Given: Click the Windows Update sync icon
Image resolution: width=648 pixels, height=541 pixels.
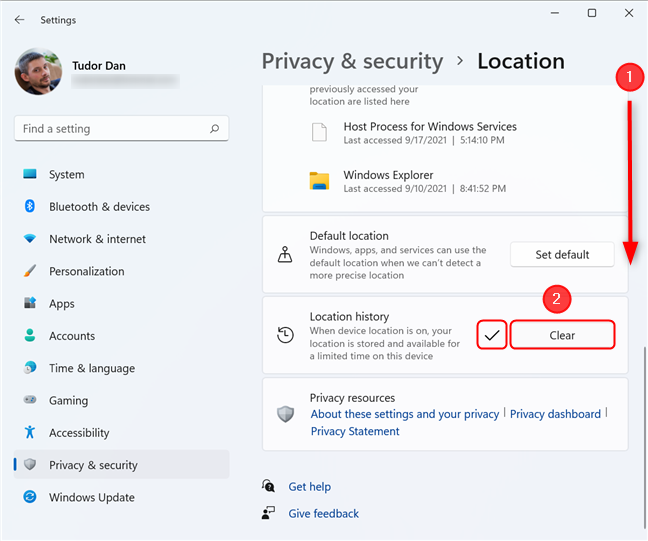Looking at the screenshot, I should pyautogui.click(x=30, y=496).
